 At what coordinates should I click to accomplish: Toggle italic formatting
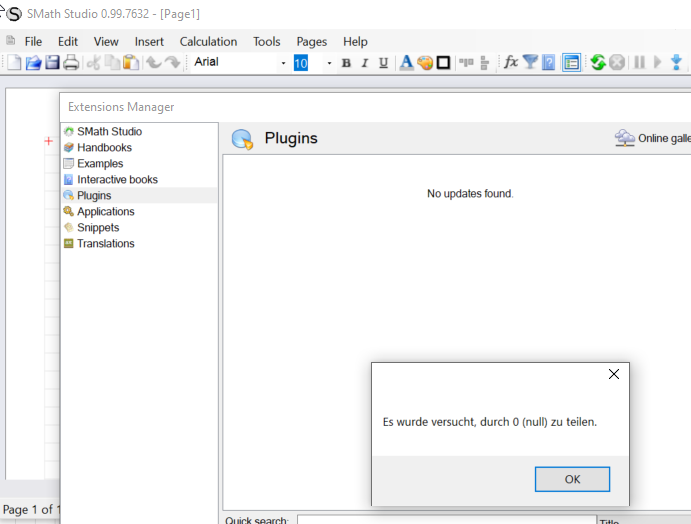click(x=364, y=63)
